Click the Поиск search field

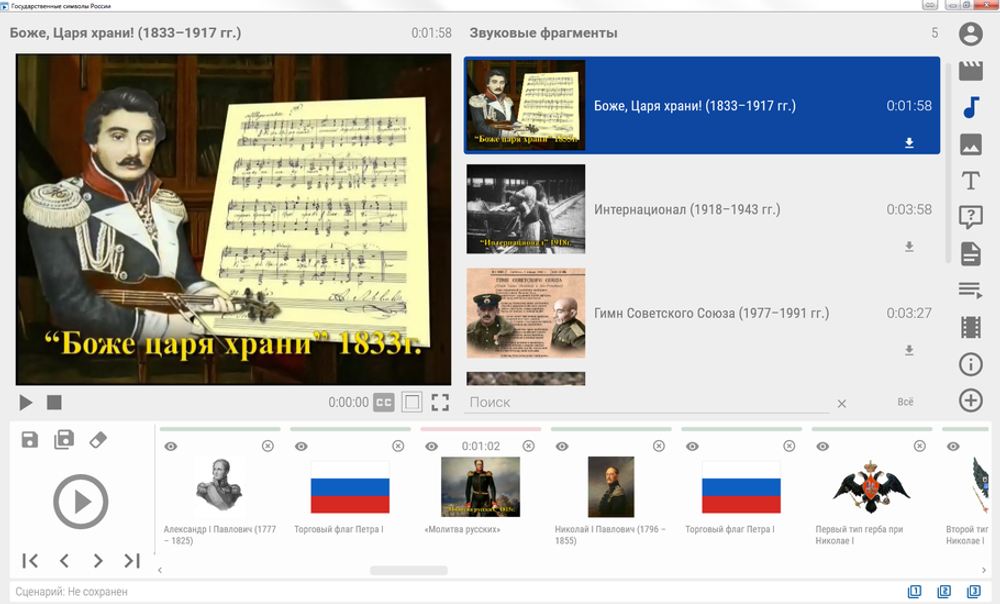(645, 402)
